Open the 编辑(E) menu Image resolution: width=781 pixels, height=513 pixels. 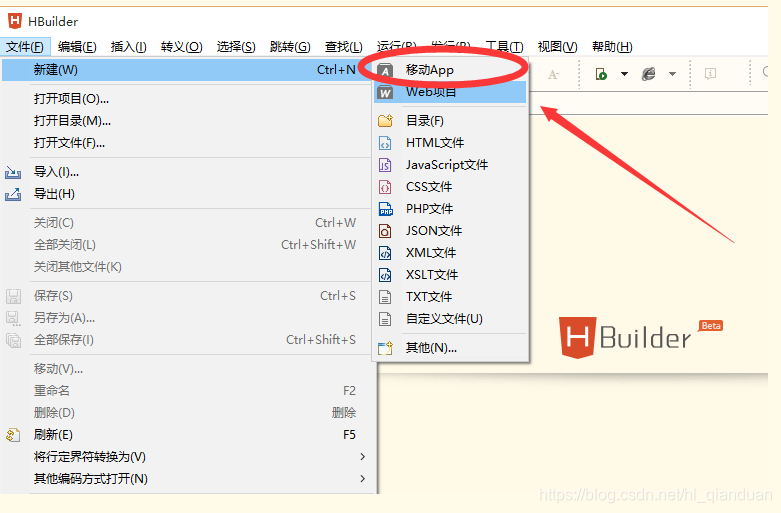click(77, 47)
